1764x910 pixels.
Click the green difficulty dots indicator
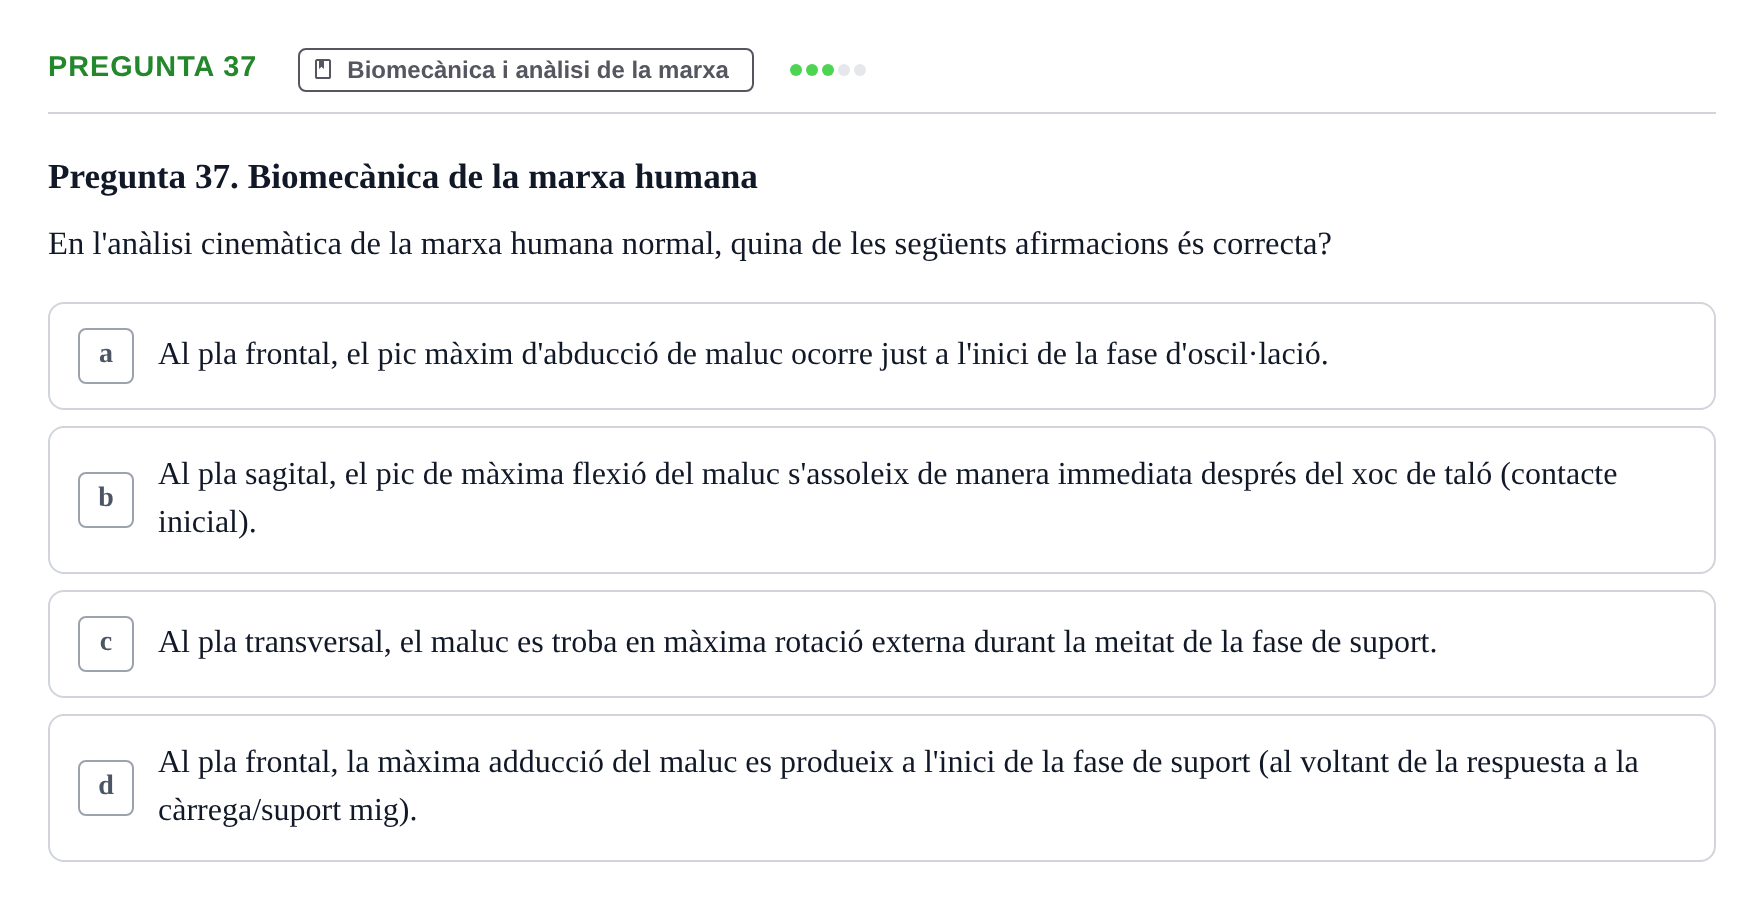coord(828,70)
